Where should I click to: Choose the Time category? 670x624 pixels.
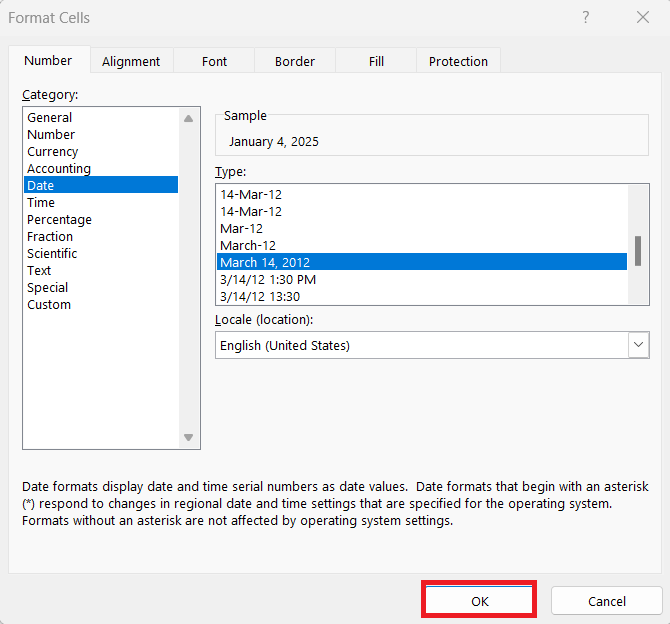[101, 202]
